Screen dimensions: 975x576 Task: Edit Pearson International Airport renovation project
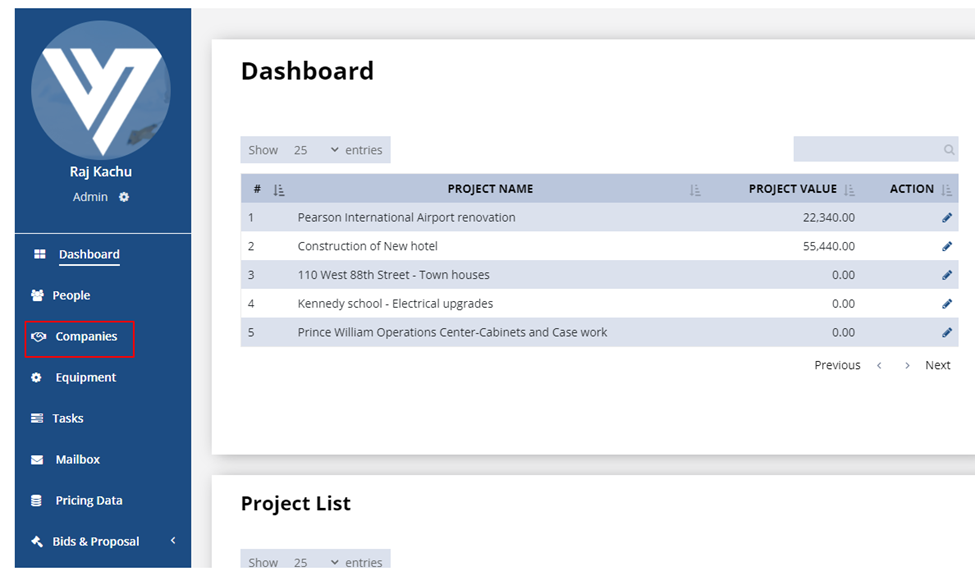(x=947, y=218)
